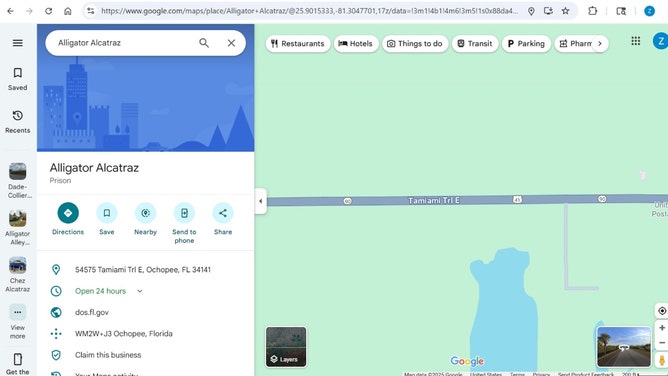This screenshot has height=376, width=668.
Task: Show more category chips with arrow
Action: [x=600, y=43]
